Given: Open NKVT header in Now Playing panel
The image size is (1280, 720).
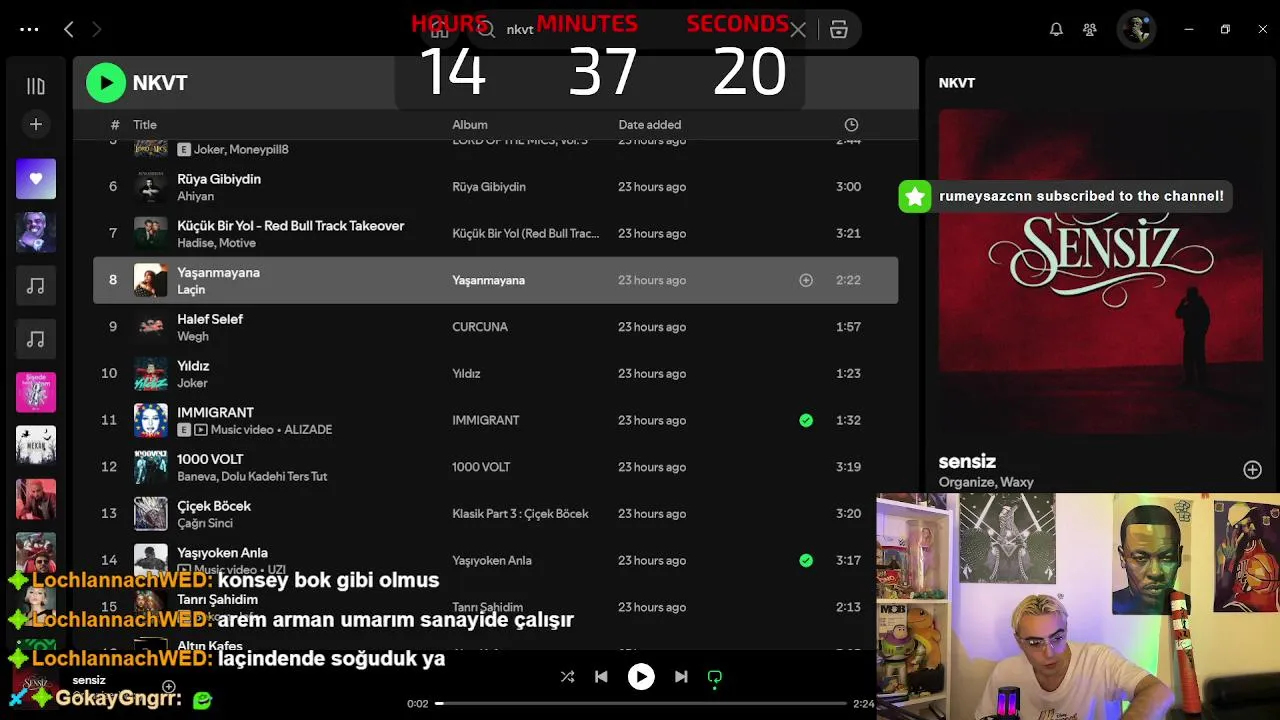Looking at the screenshot, I should [x=957, y=83].
